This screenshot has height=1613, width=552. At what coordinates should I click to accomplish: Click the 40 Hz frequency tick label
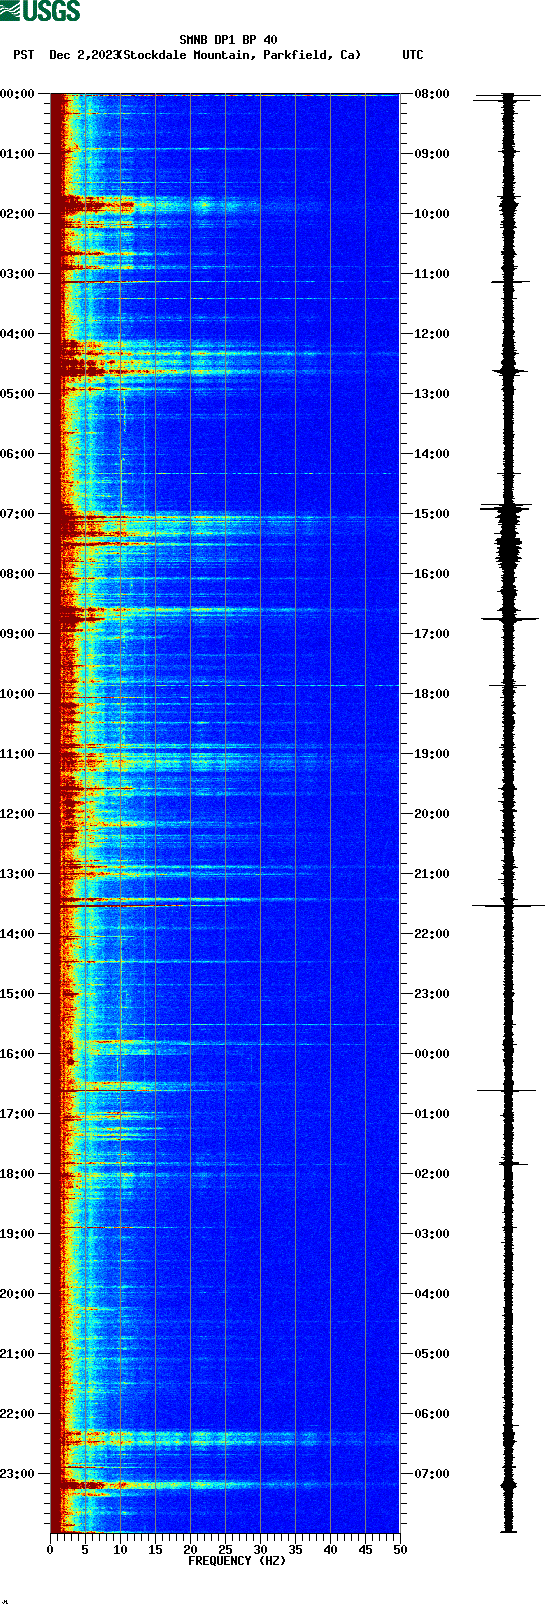point(330,1550)
